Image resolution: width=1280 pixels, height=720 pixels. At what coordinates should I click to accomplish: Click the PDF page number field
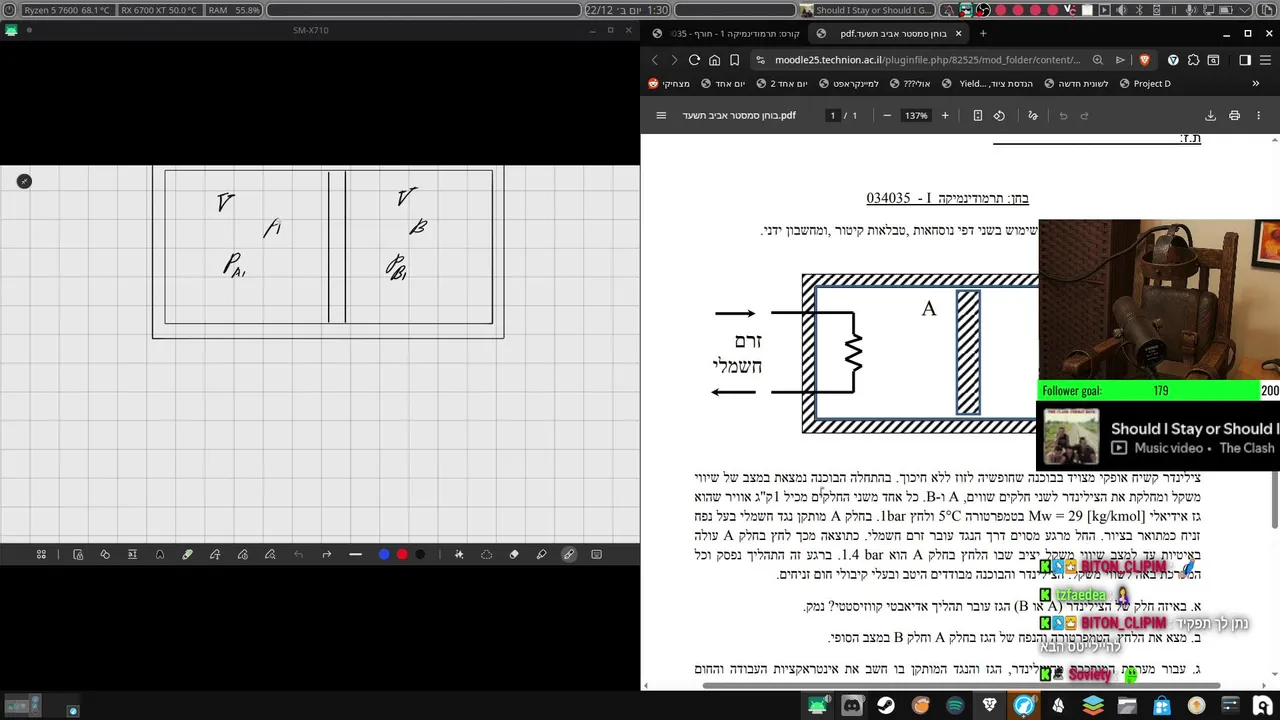click(832, 116)
